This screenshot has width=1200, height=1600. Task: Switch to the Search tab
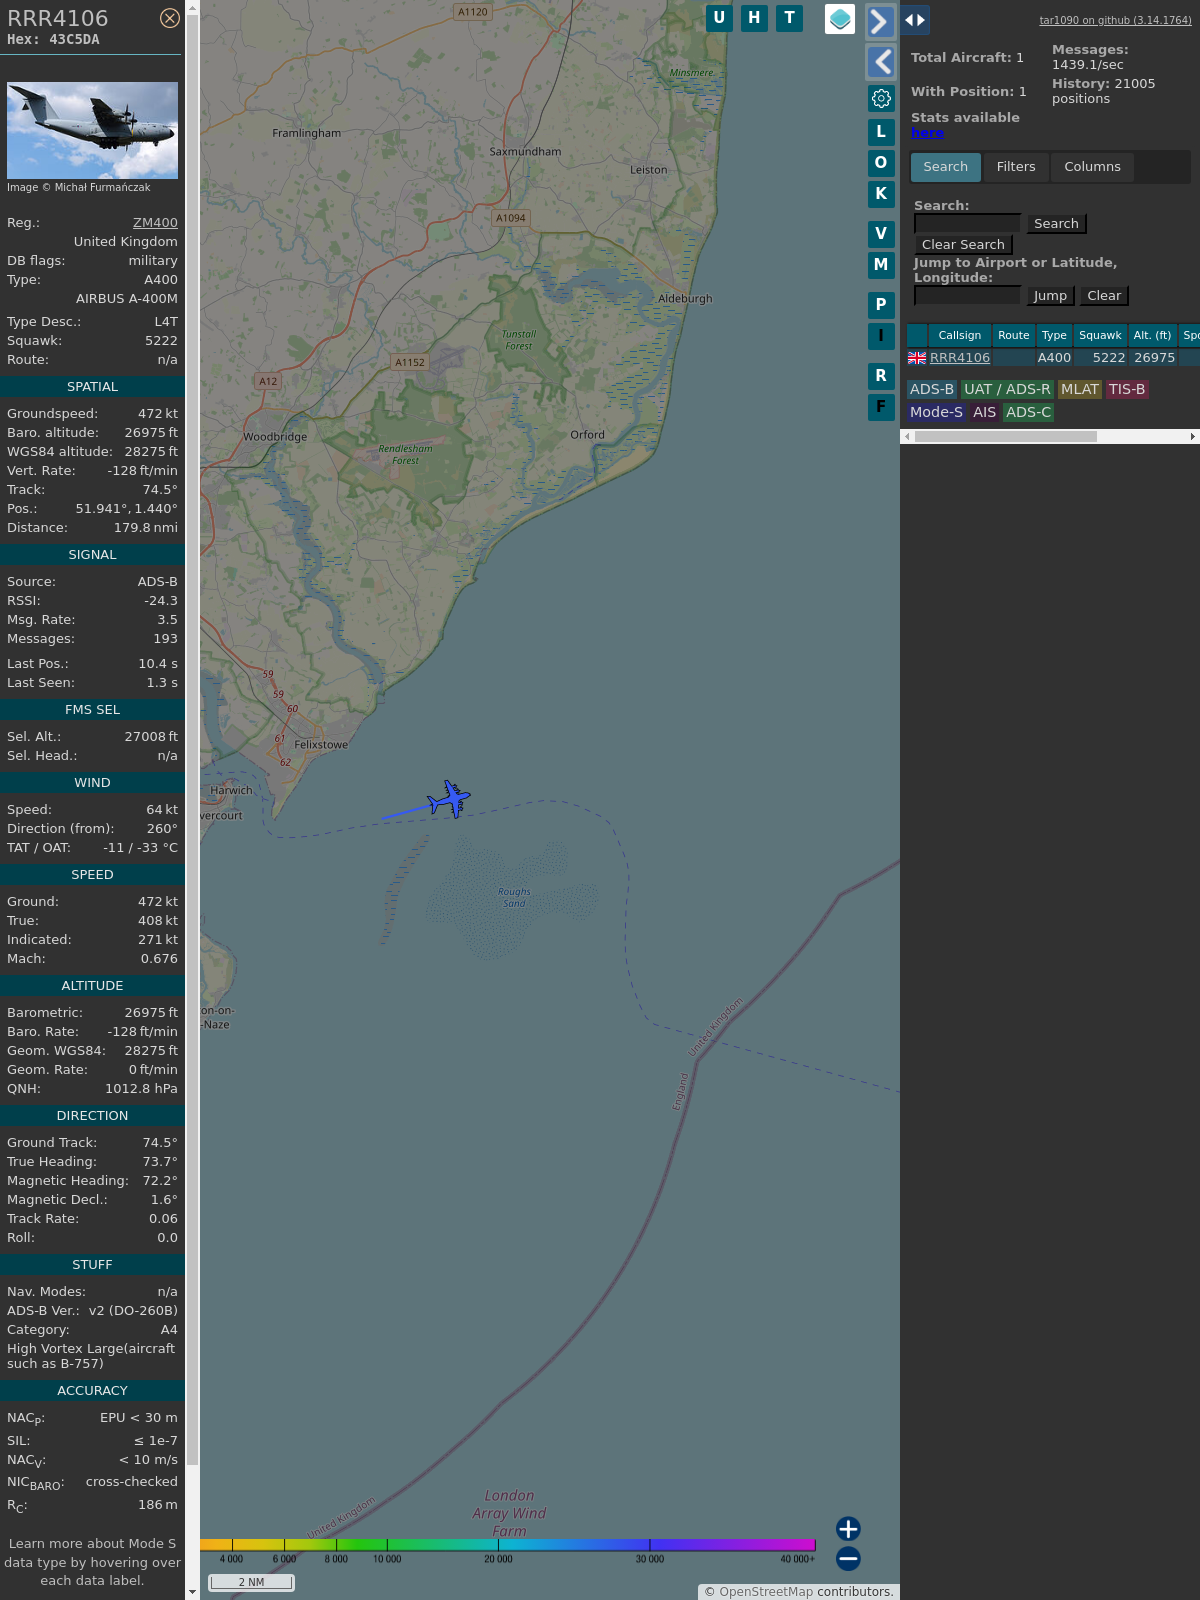pyautogui.click(x=946, y=167)
